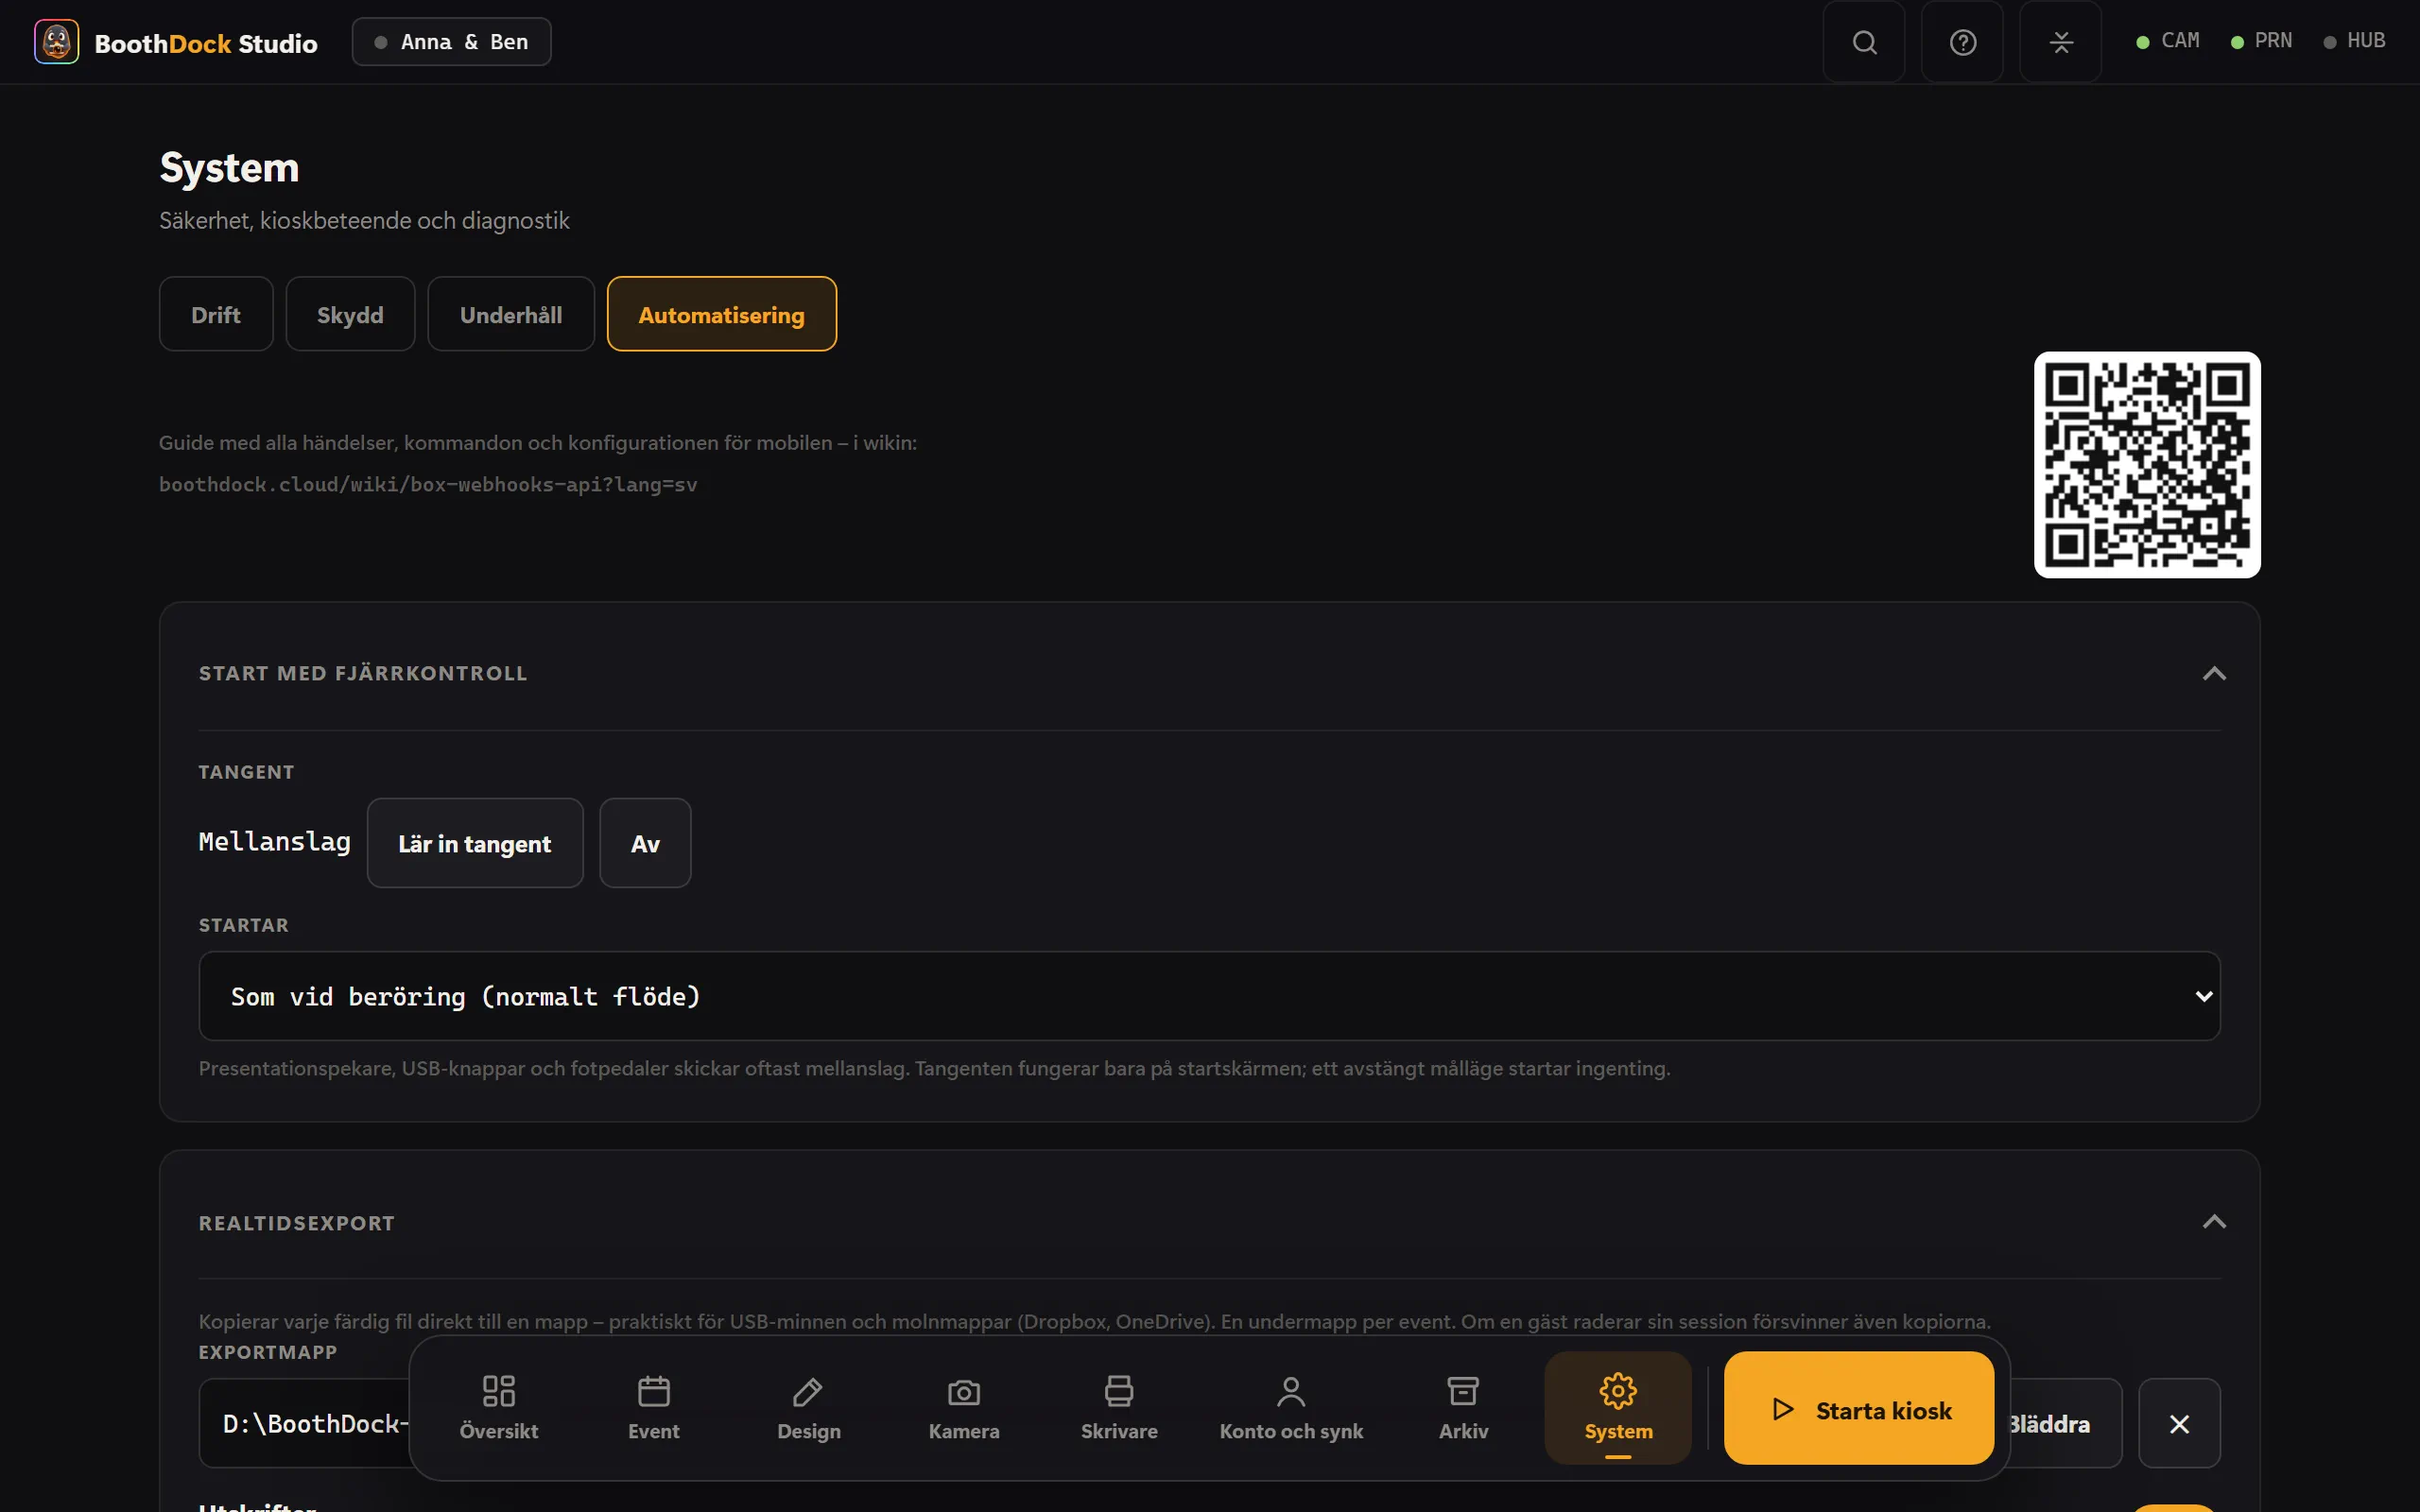
Task: Open Event in the bottom dock
Action: [x=653, y=1407]
